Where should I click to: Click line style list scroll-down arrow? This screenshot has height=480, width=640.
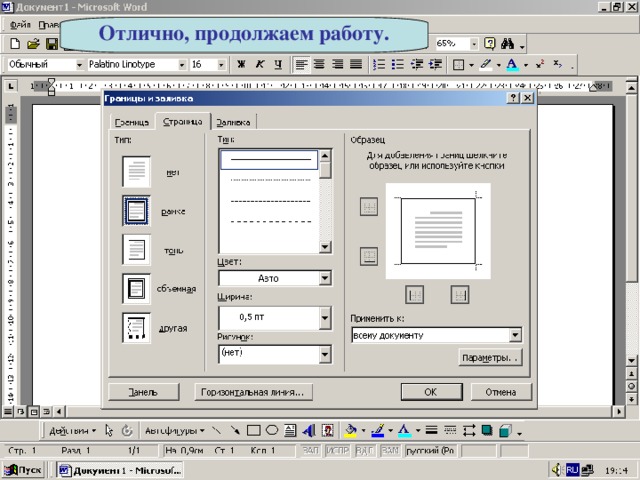[x=325, y=247]
